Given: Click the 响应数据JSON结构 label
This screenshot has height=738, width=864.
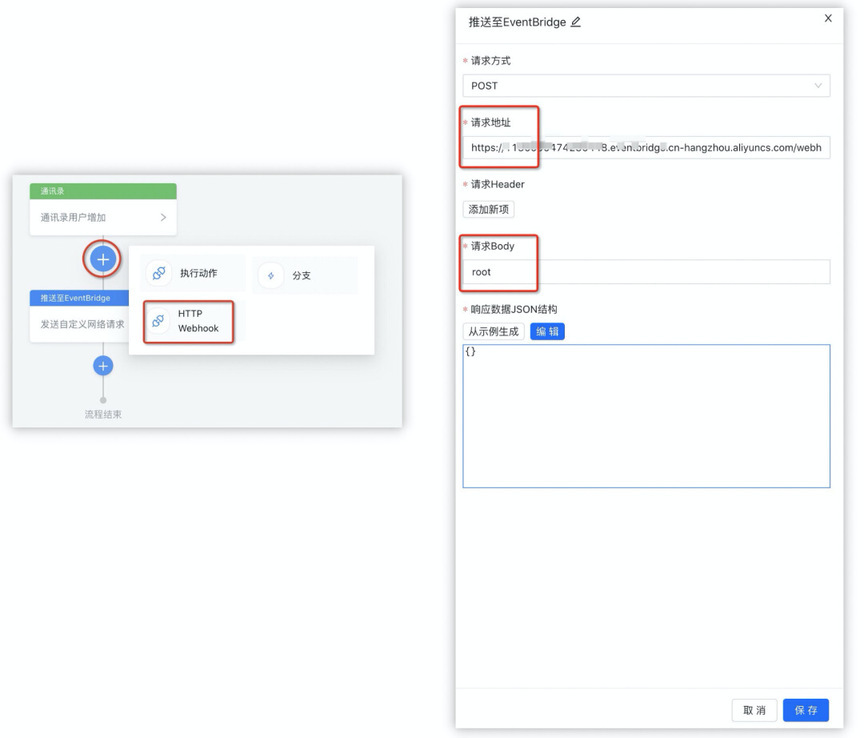Looking at the screenshot, I should tap(514, 309).
